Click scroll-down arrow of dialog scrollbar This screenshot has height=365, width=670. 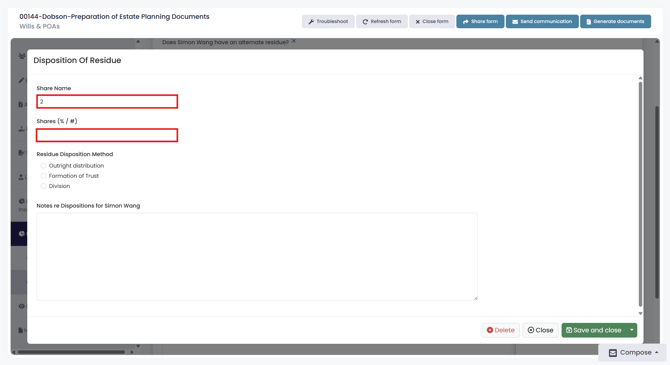(x=640, y=313)
